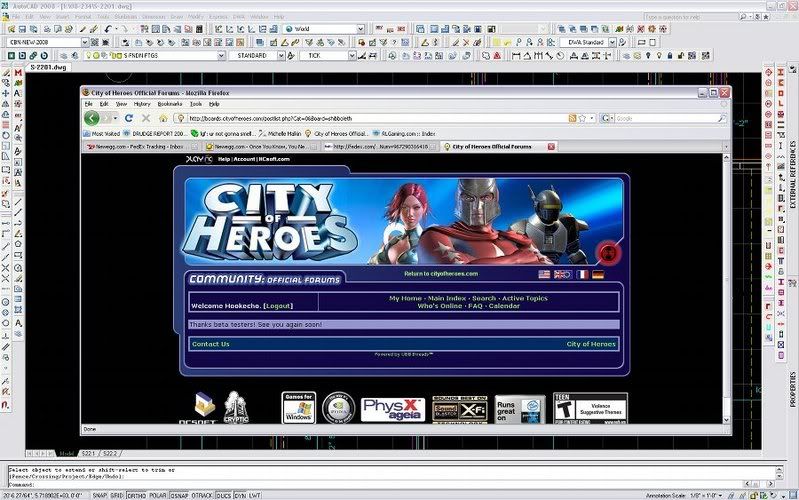Open the World UCS dropdown

[360, 29]
